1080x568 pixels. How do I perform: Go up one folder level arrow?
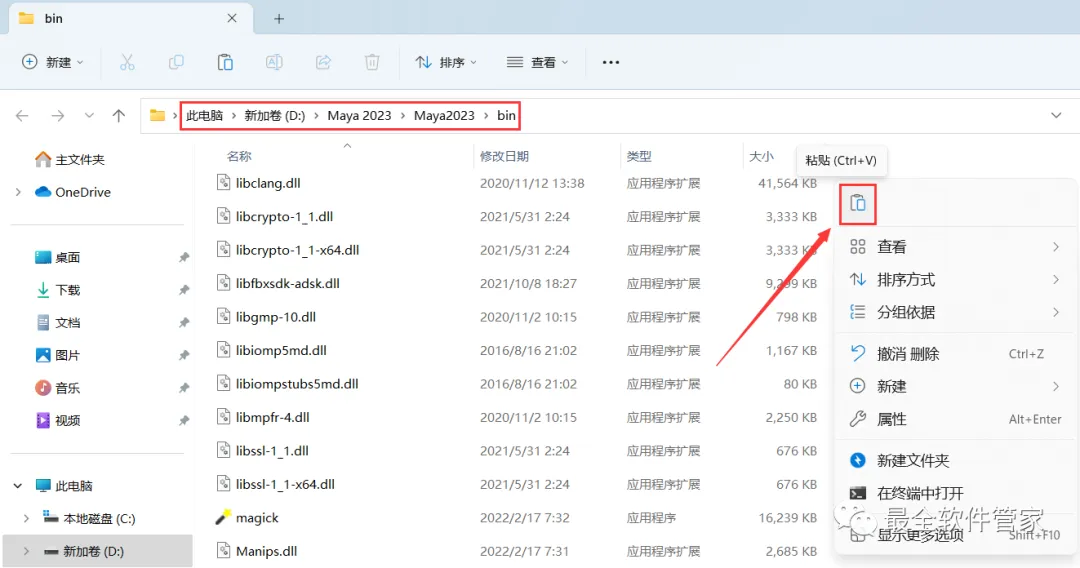(x=119, y=116)
